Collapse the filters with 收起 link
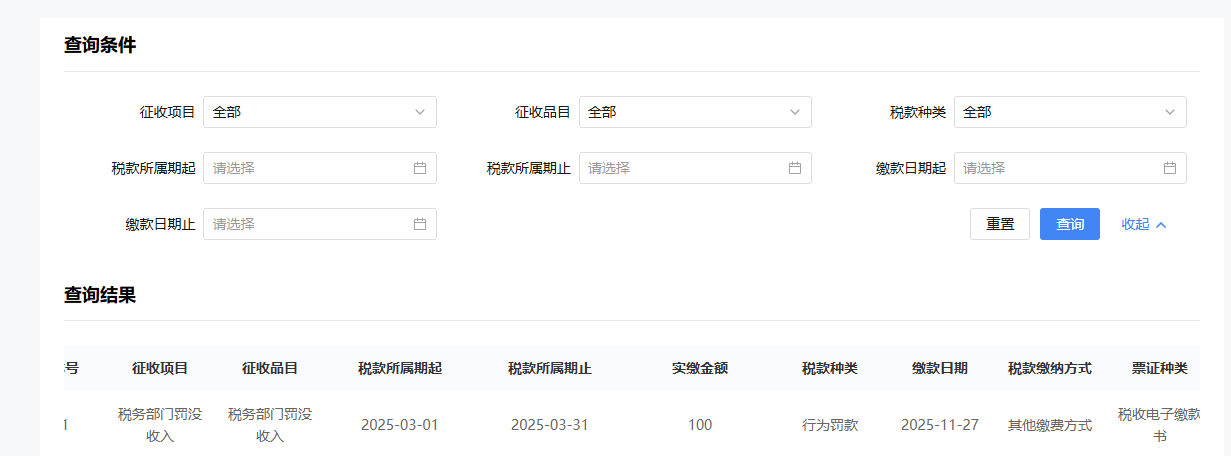This screenshot has width=1231, height=456. 1135,224
